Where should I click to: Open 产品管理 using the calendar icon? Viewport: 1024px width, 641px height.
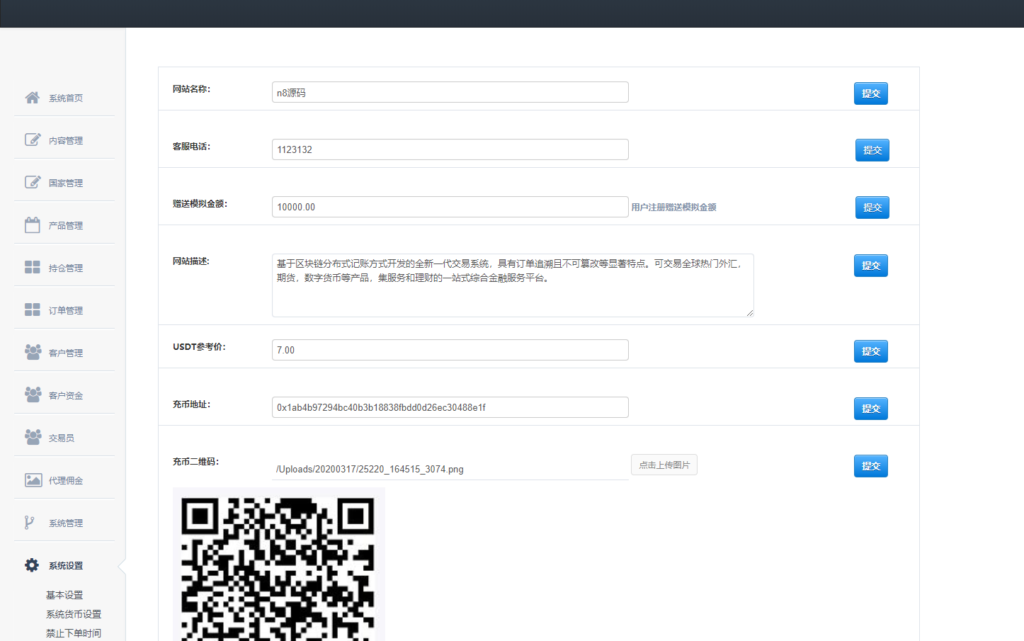point(31,224)
